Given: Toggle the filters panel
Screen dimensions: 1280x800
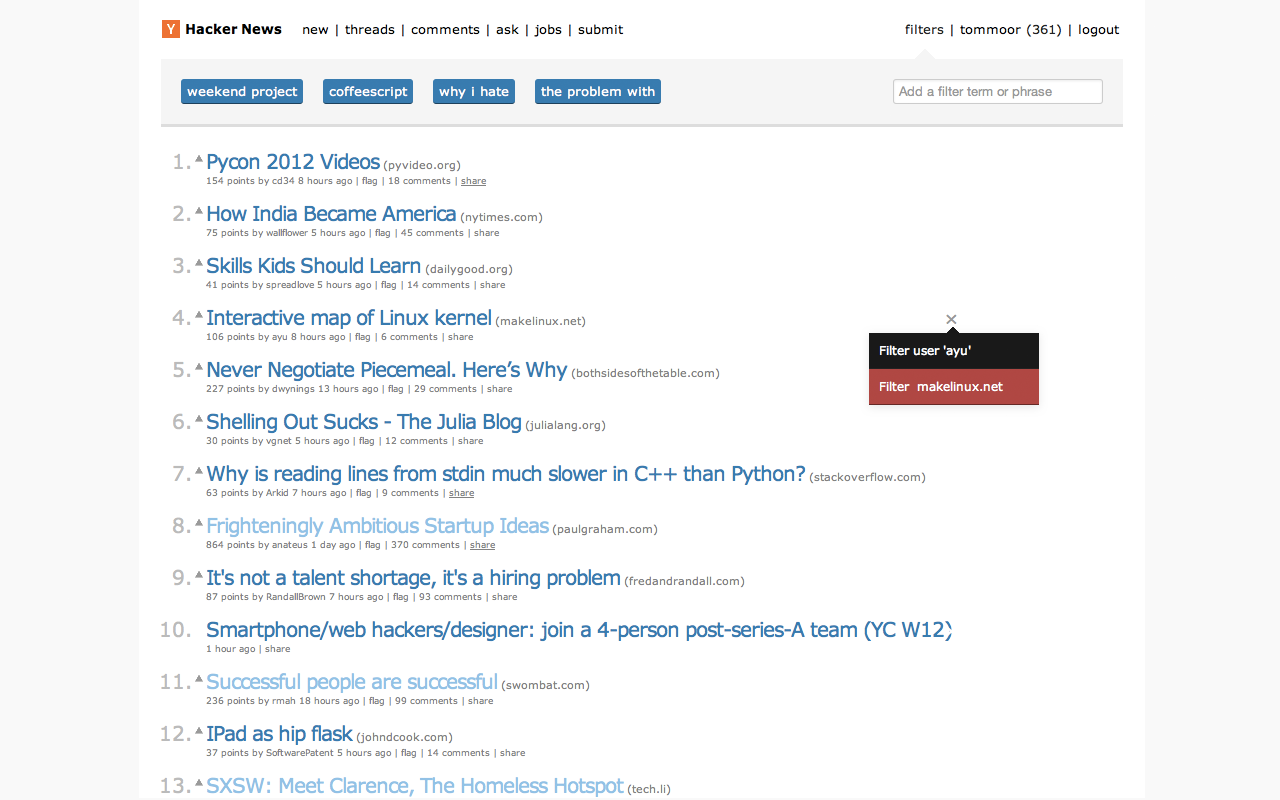Looking at the screenshot, I should click(924, 30).
